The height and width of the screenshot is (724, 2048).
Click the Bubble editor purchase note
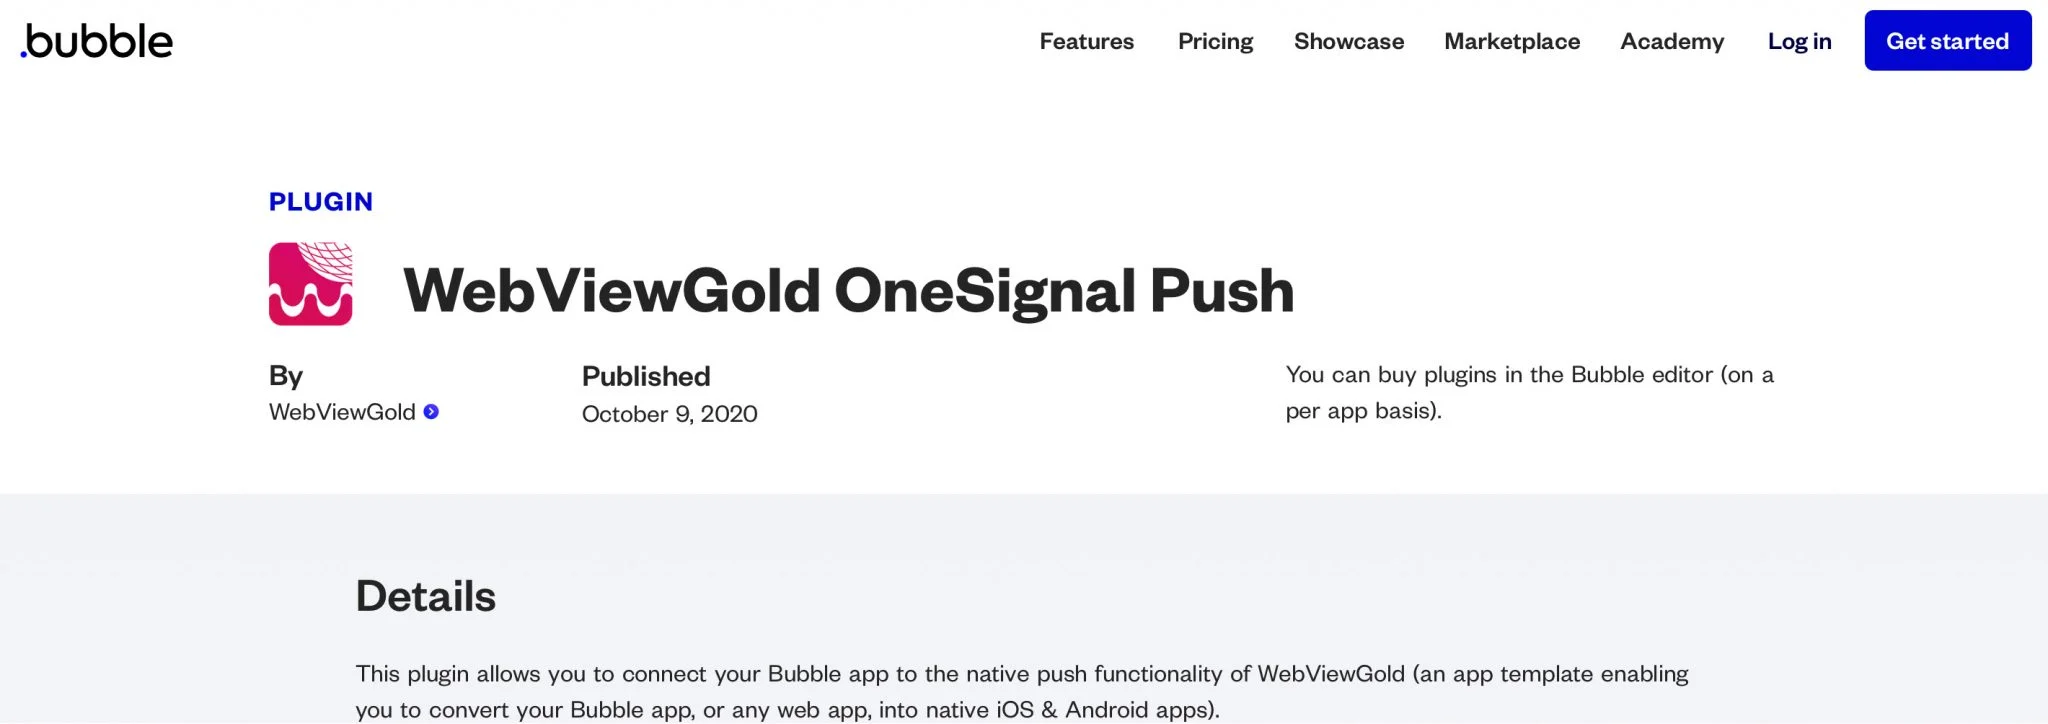[x=1530, y=391]
